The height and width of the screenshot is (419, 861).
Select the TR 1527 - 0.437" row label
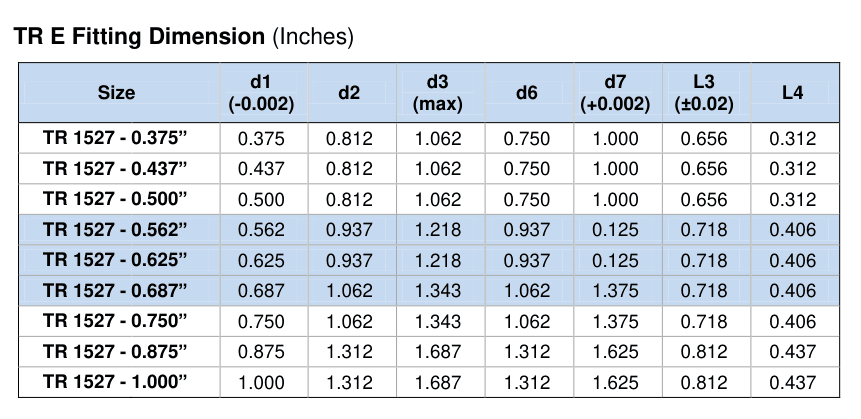(x=115, y=168)
